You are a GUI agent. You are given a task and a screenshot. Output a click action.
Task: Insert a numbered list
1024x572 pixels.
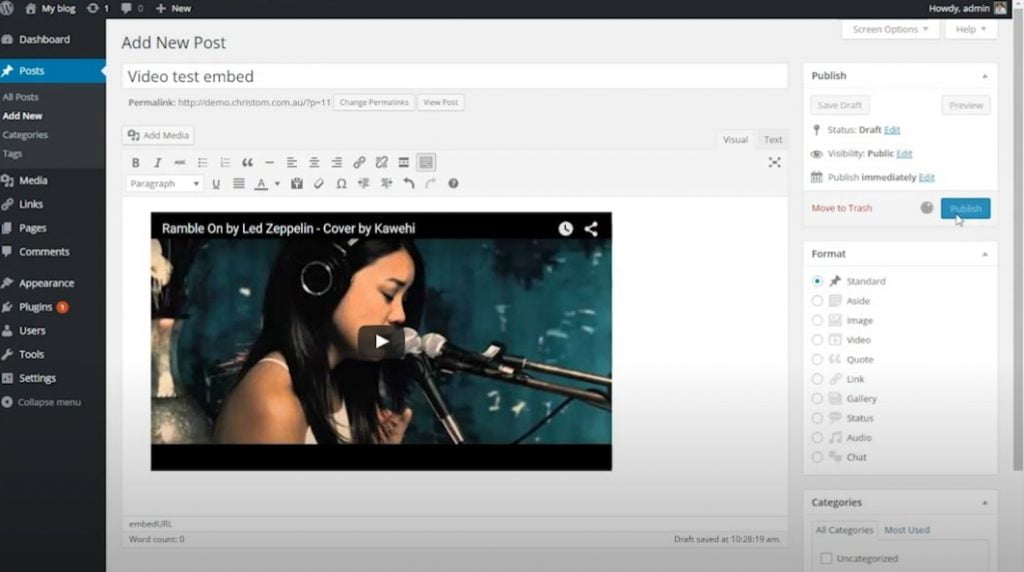click(x=225, y=163)
